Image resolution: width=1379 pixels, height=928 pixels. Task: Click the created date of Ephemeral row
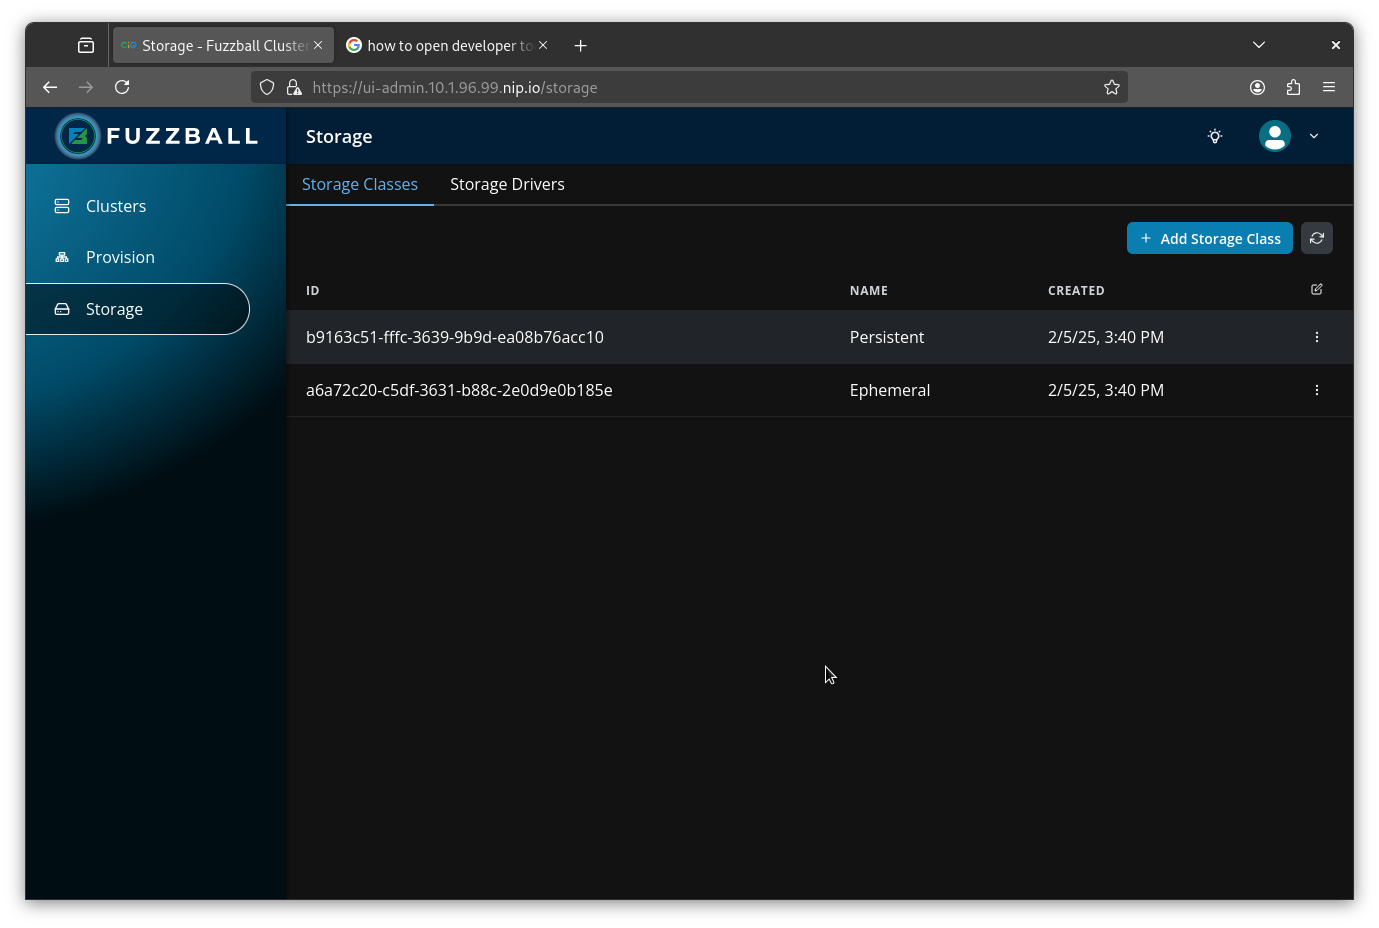[x=1106, y=390]
